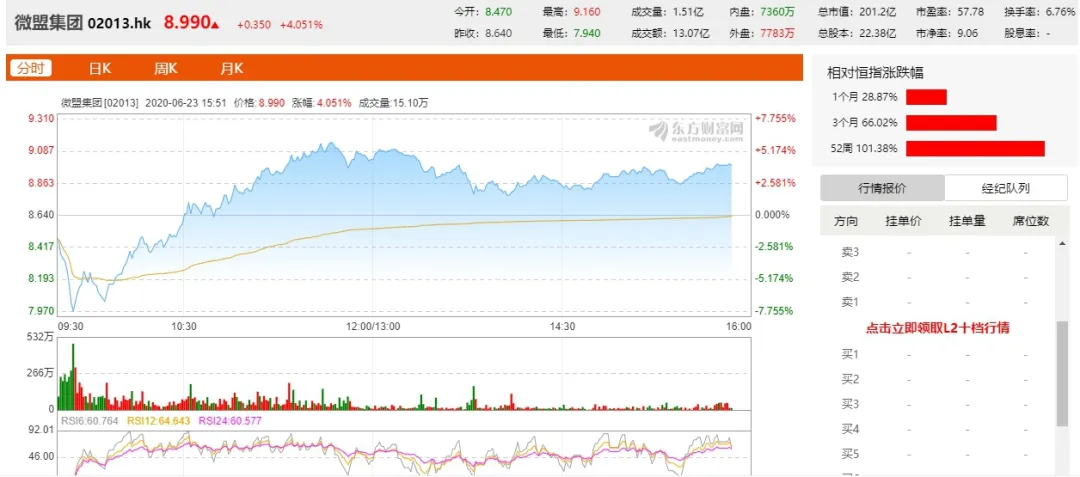Select the 卖1 order row
The image size is (1080, 477).
click(937, 302)
